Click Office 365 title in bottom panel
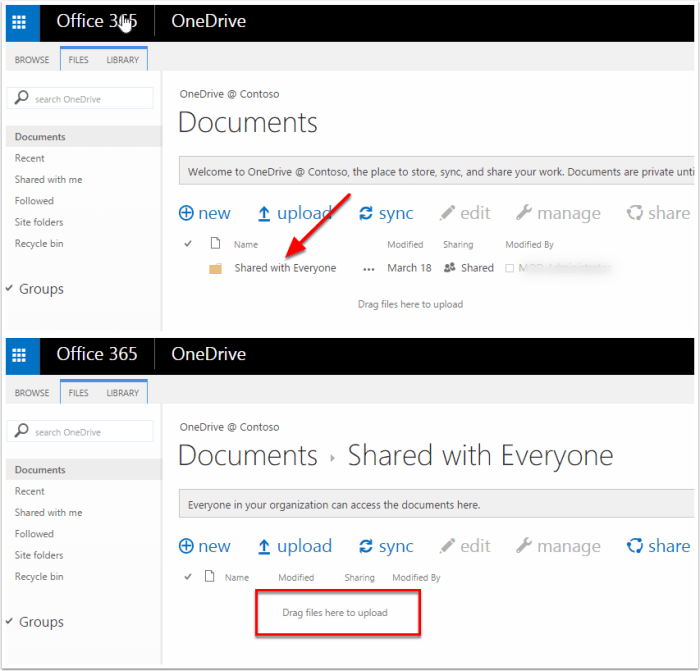 [x=96, y=354]
